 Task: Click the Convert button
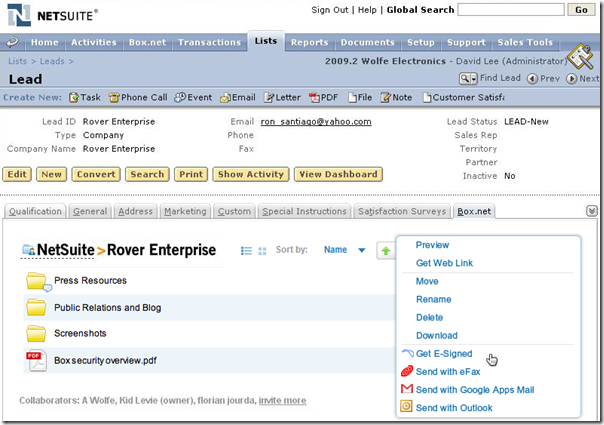click(96, 175)
